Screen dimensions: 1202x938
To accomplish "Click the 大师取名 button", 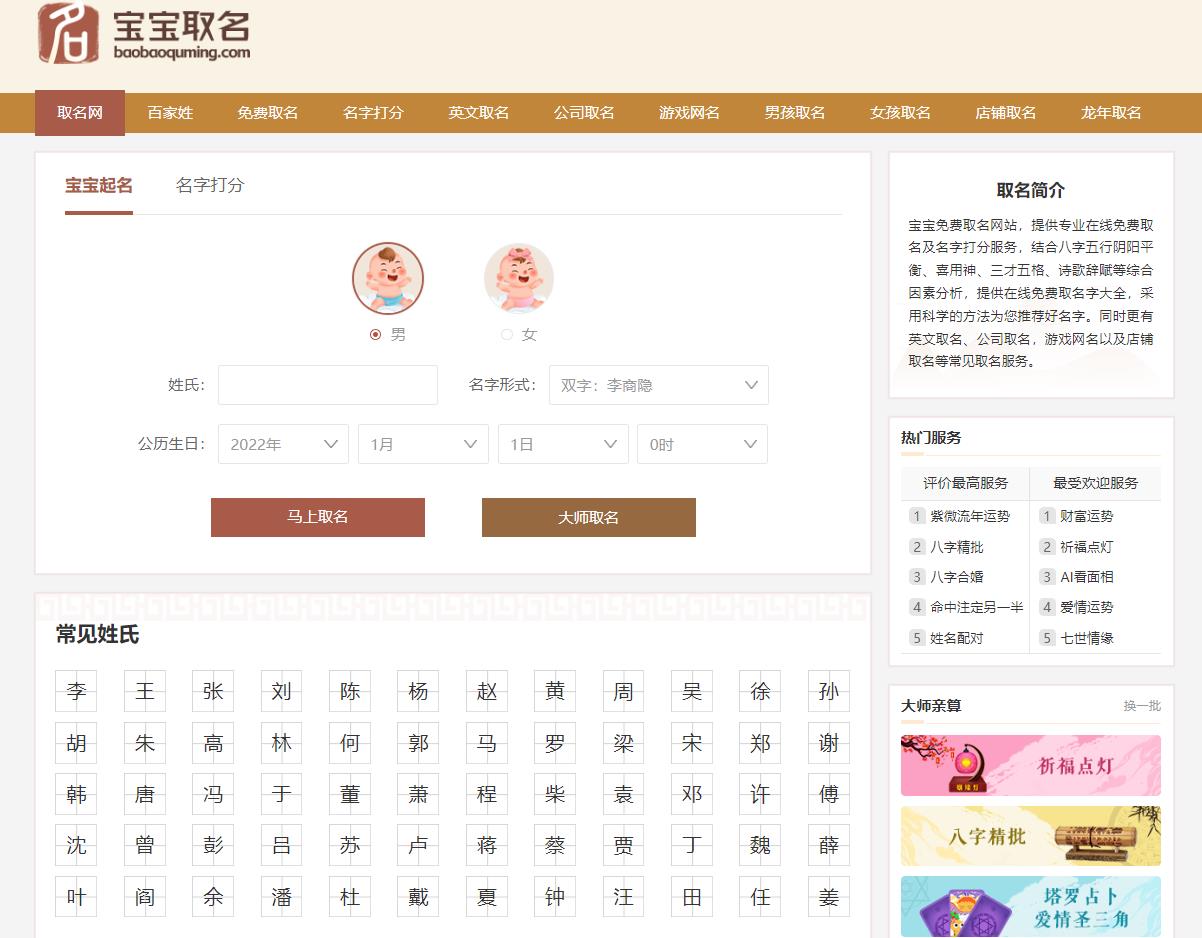I will 588,517.
